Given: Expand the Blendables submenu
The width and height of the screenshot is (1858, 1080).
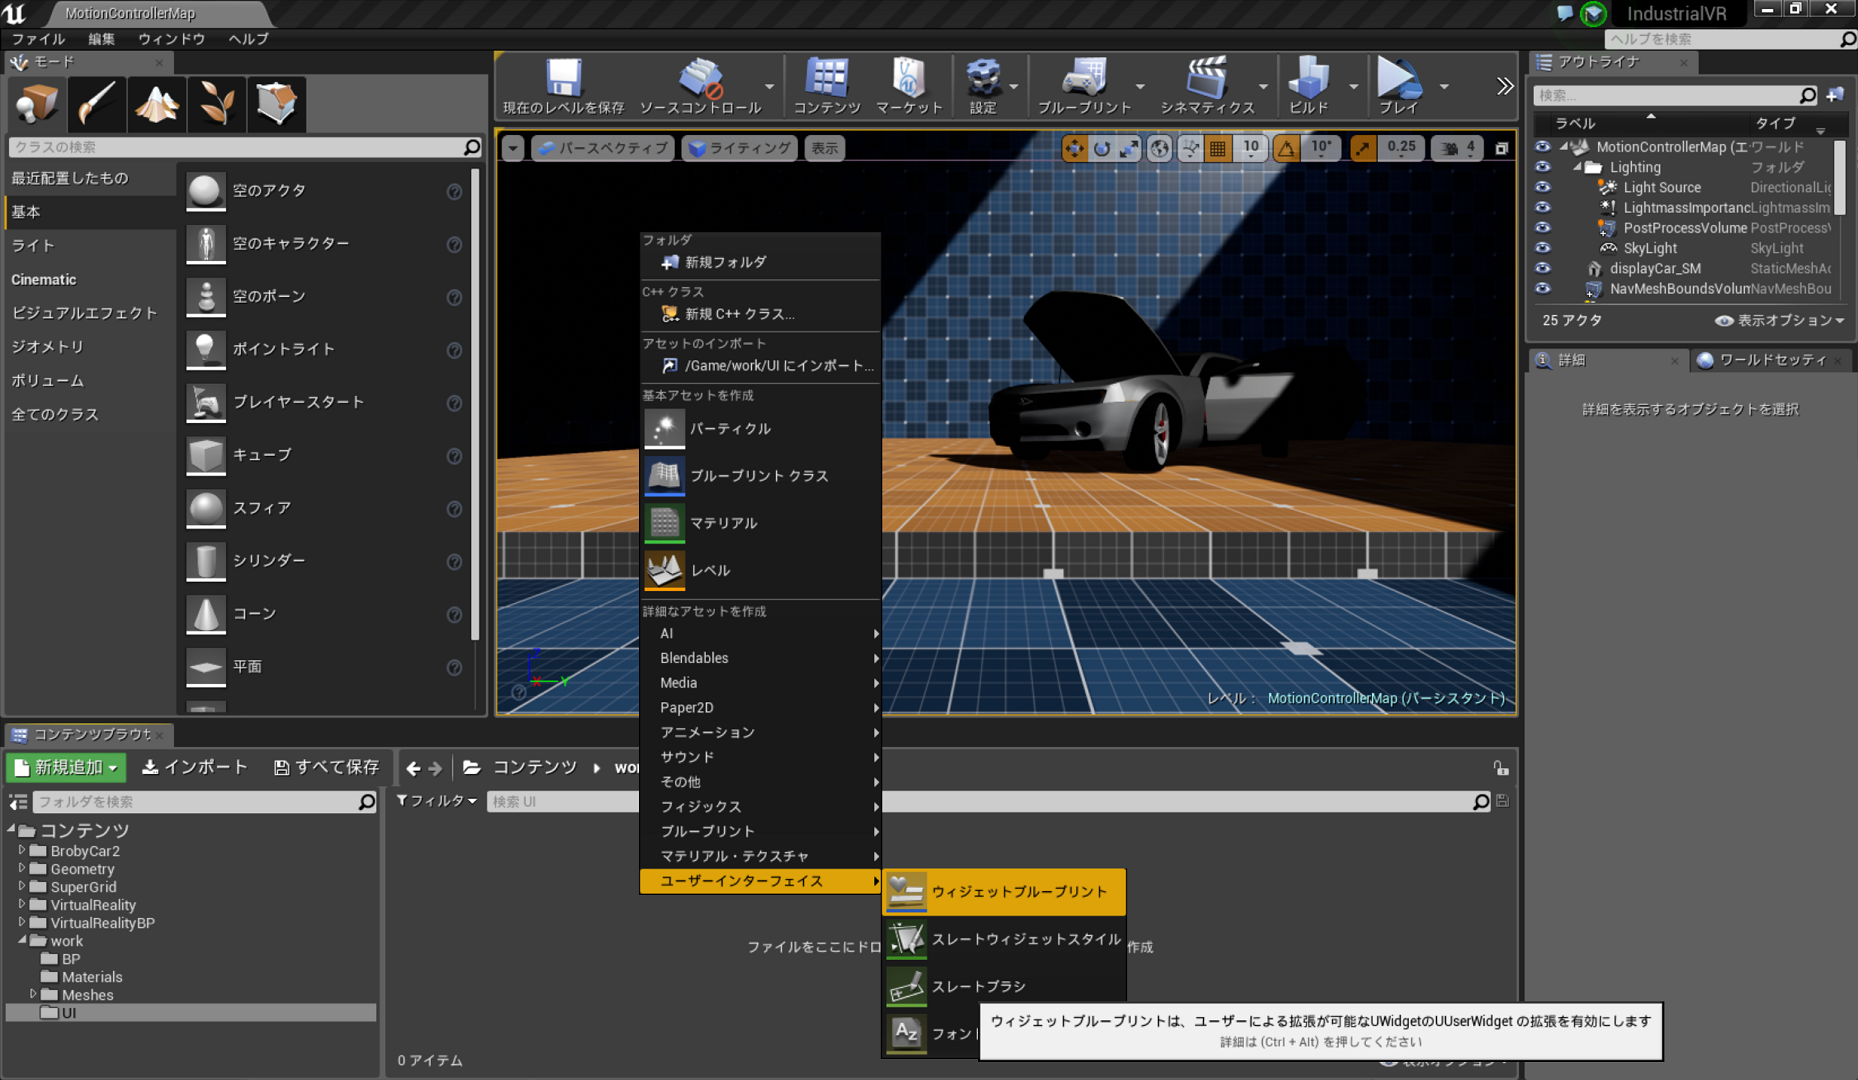Looking at the screenshot, I should [x=760, y=658].
